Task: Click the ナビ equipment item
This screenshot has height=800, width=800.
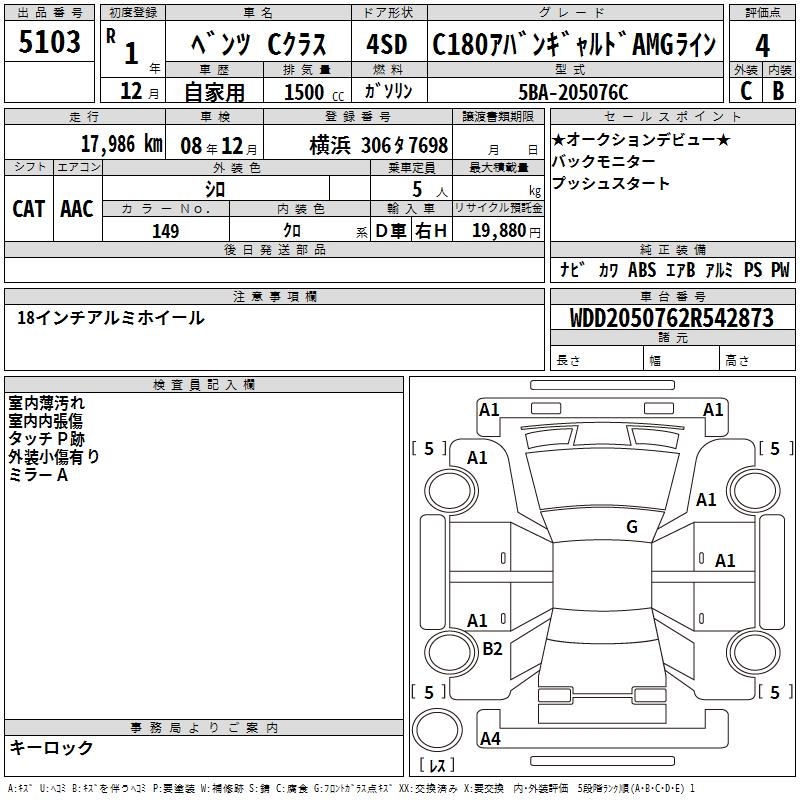Action: [572, 269]
